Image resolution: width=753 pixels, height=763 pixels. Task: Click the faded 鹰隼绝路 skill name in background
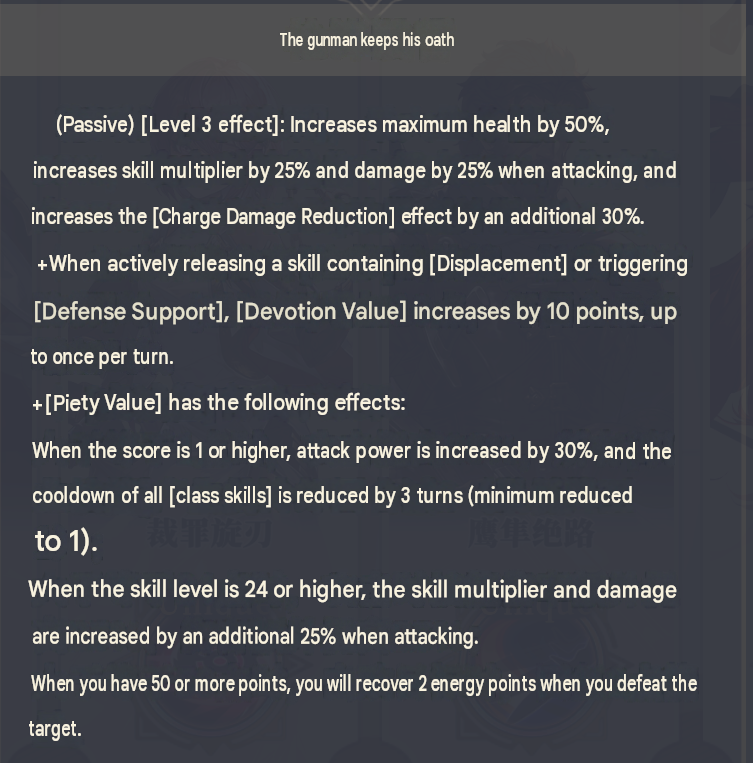pyautogui.click(x=531, y=533)
